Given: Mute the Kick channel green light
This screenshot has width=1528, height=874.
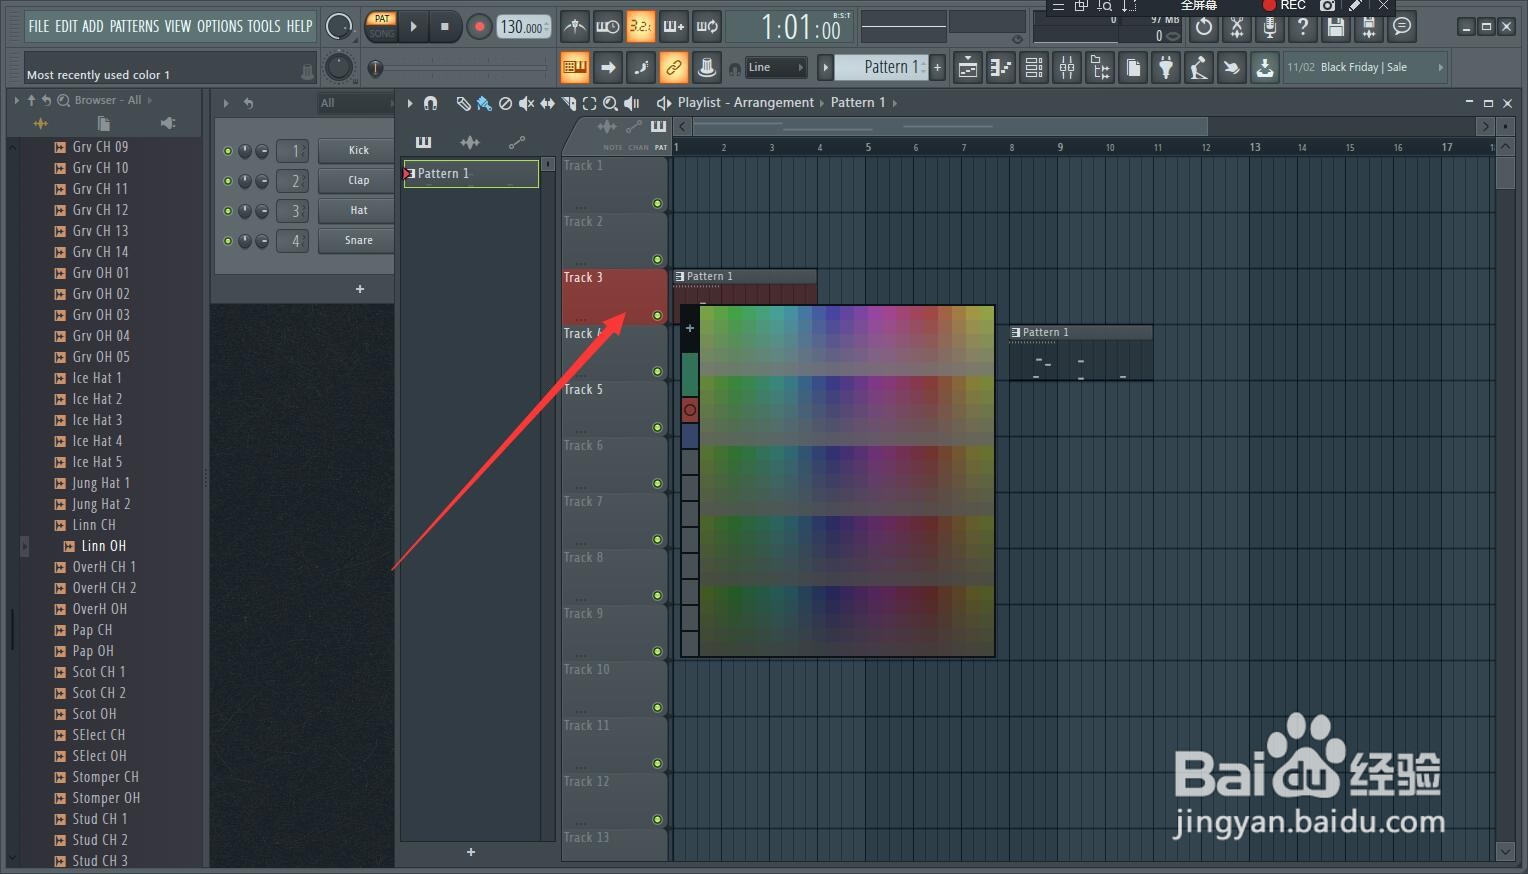Looking at the screenshot, I should (x=228, y=151).
